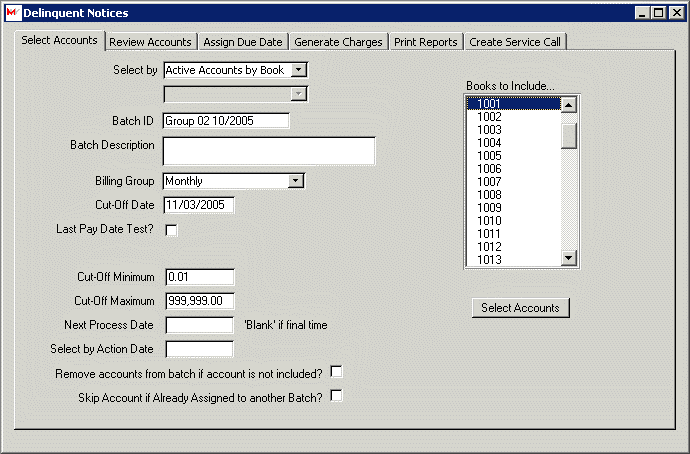Focus the Next Process Date field
Screen dimensions: 690x454
[x=199, y=325]
